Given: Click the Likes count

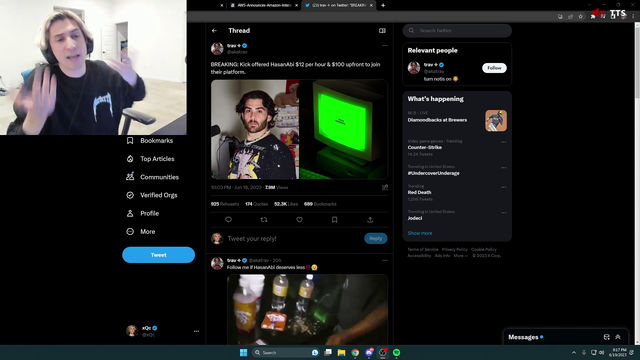Looking at the screenshot, I should click(286, 204).
